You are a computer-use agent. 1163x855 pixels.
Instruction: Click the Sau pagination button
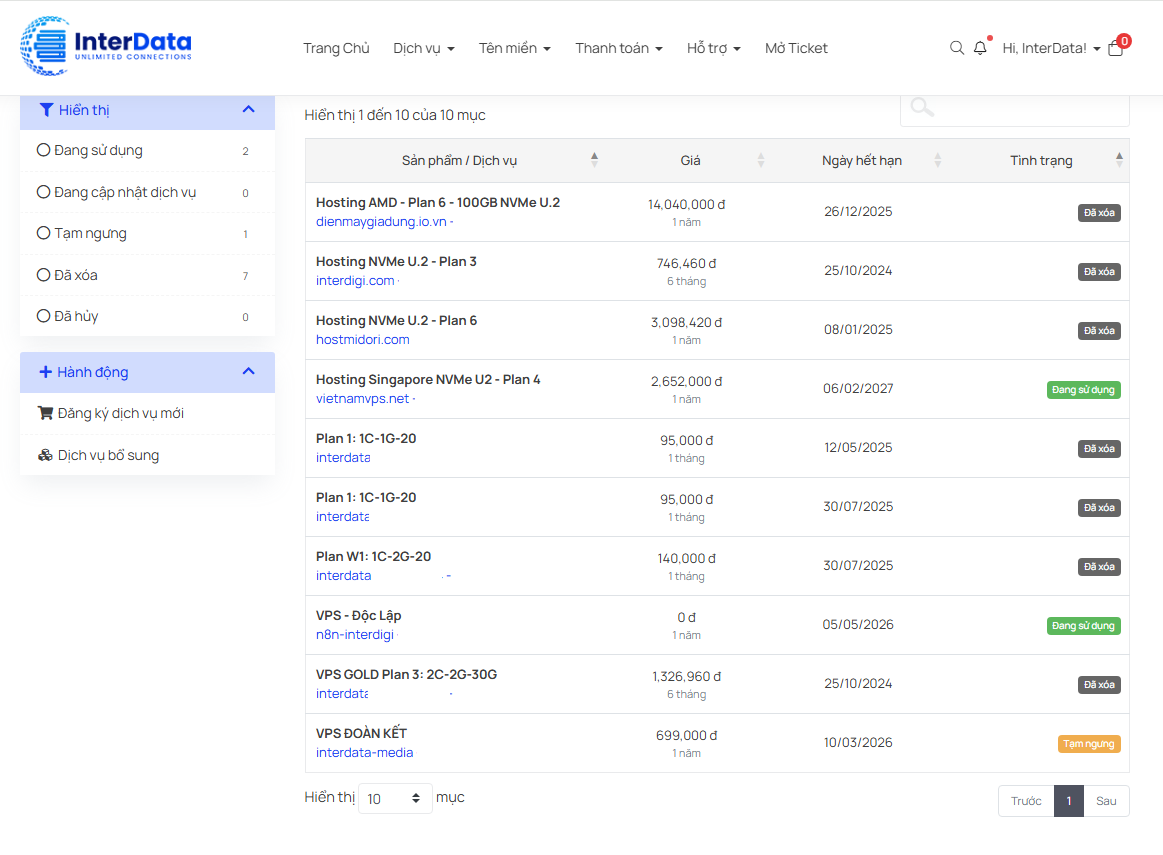click(1106, 801)
